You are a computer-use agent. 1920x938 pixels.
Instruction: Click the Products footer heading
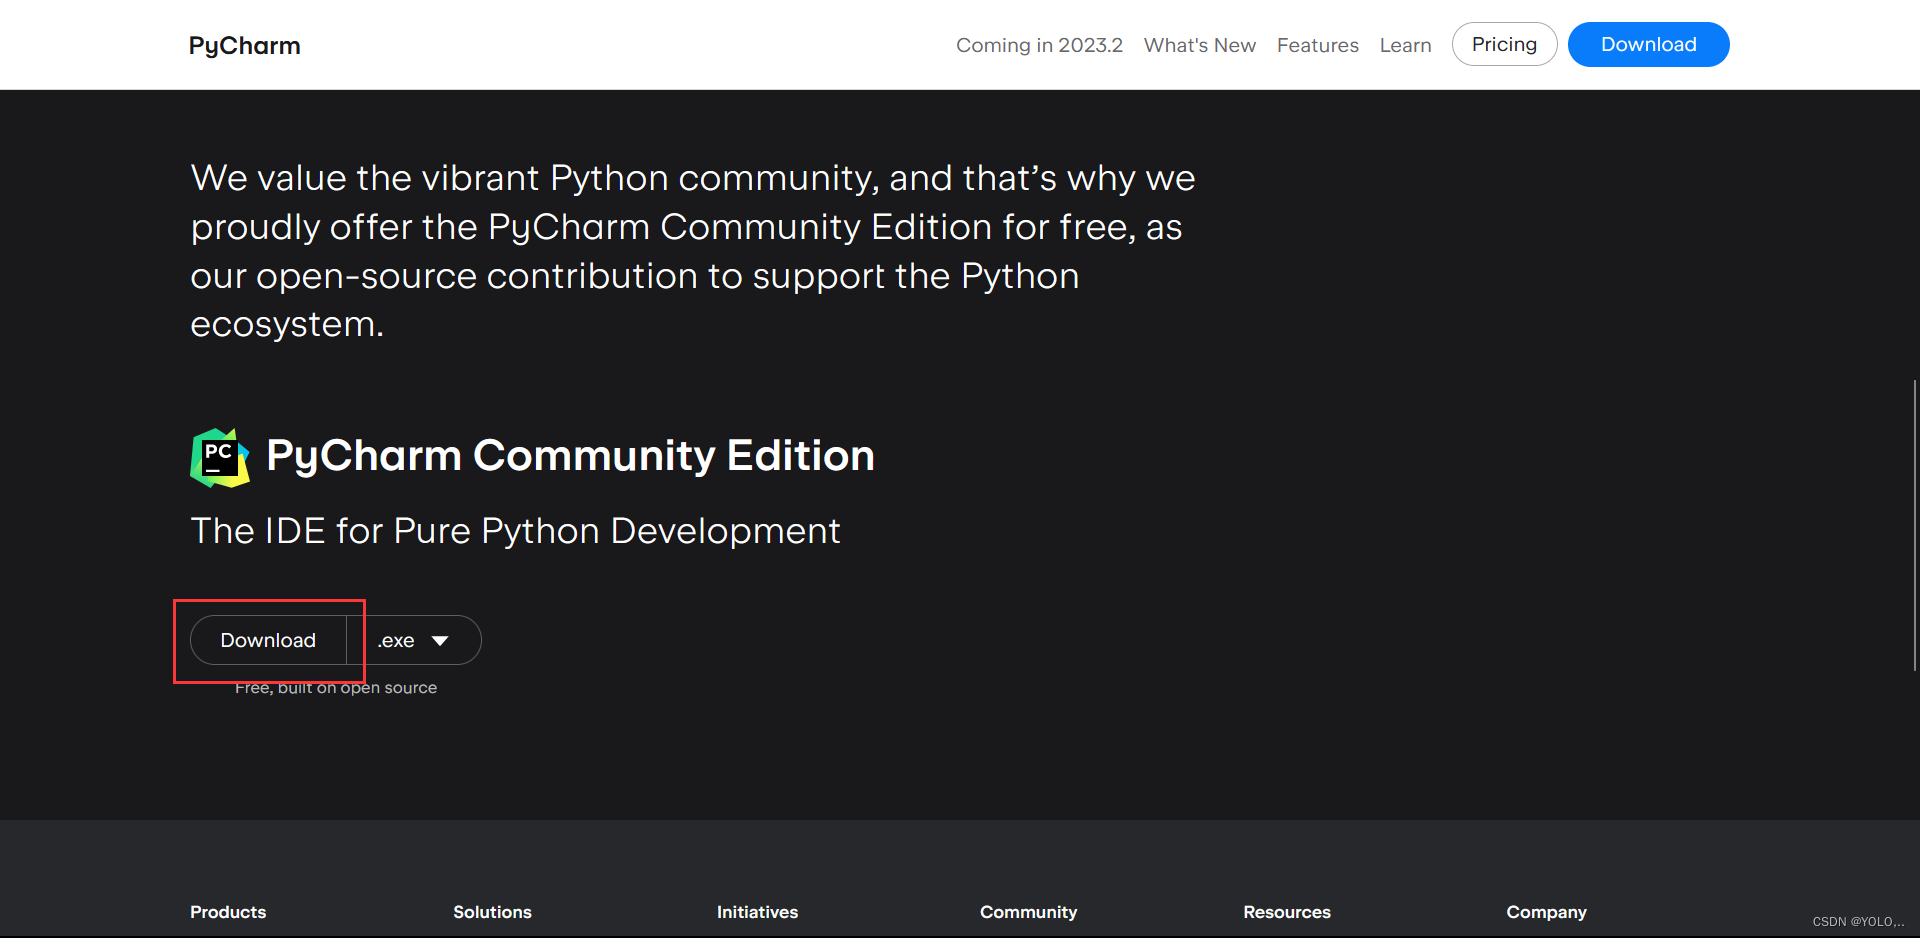click(x=228, y=912)
